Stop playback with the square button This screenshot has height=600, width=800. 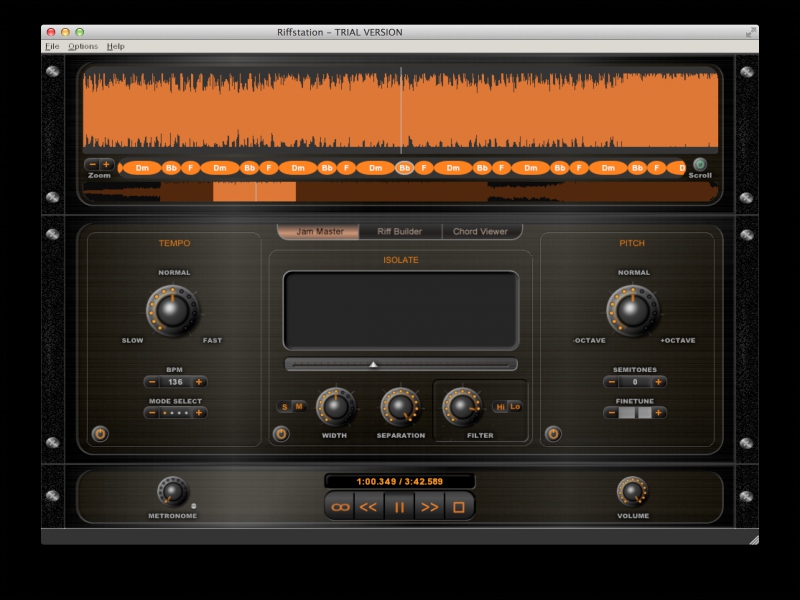[459, 507]
